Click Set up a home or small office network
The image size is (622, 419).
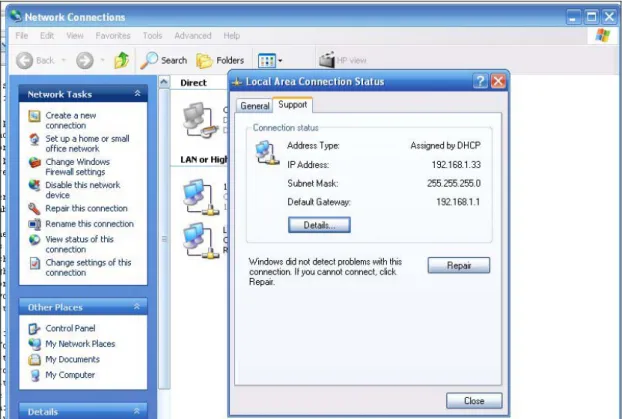(87, 144)
